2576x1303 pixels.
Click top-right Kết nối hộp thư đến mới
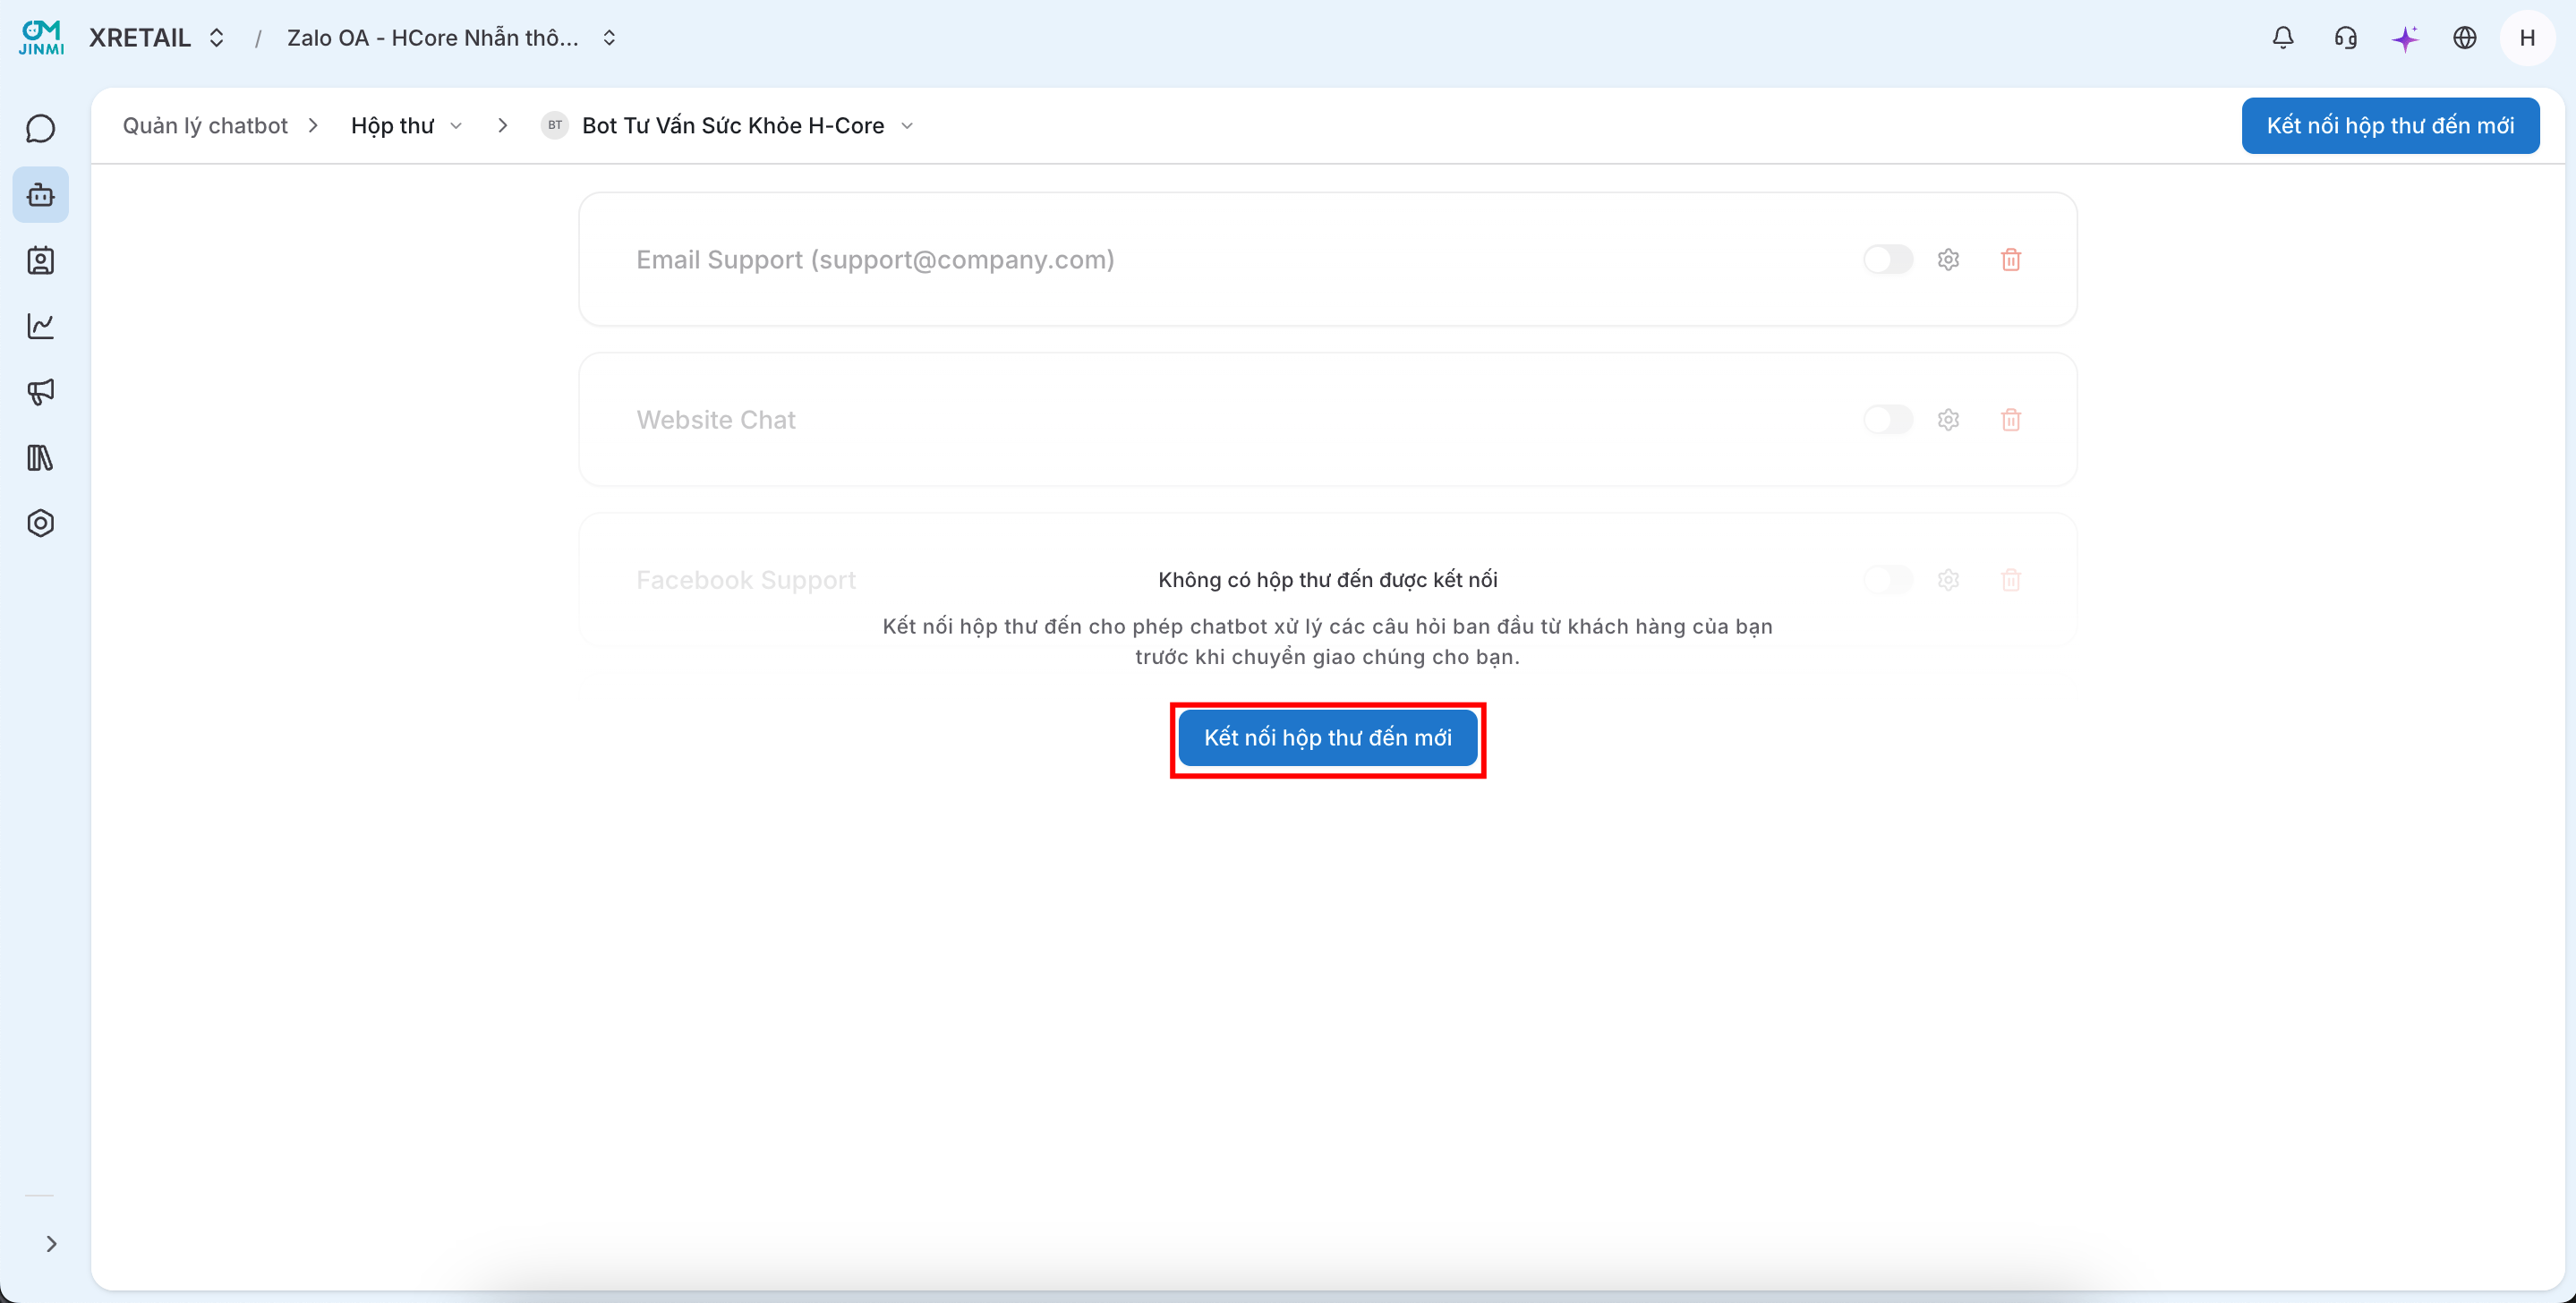[x=2389, y=125]
